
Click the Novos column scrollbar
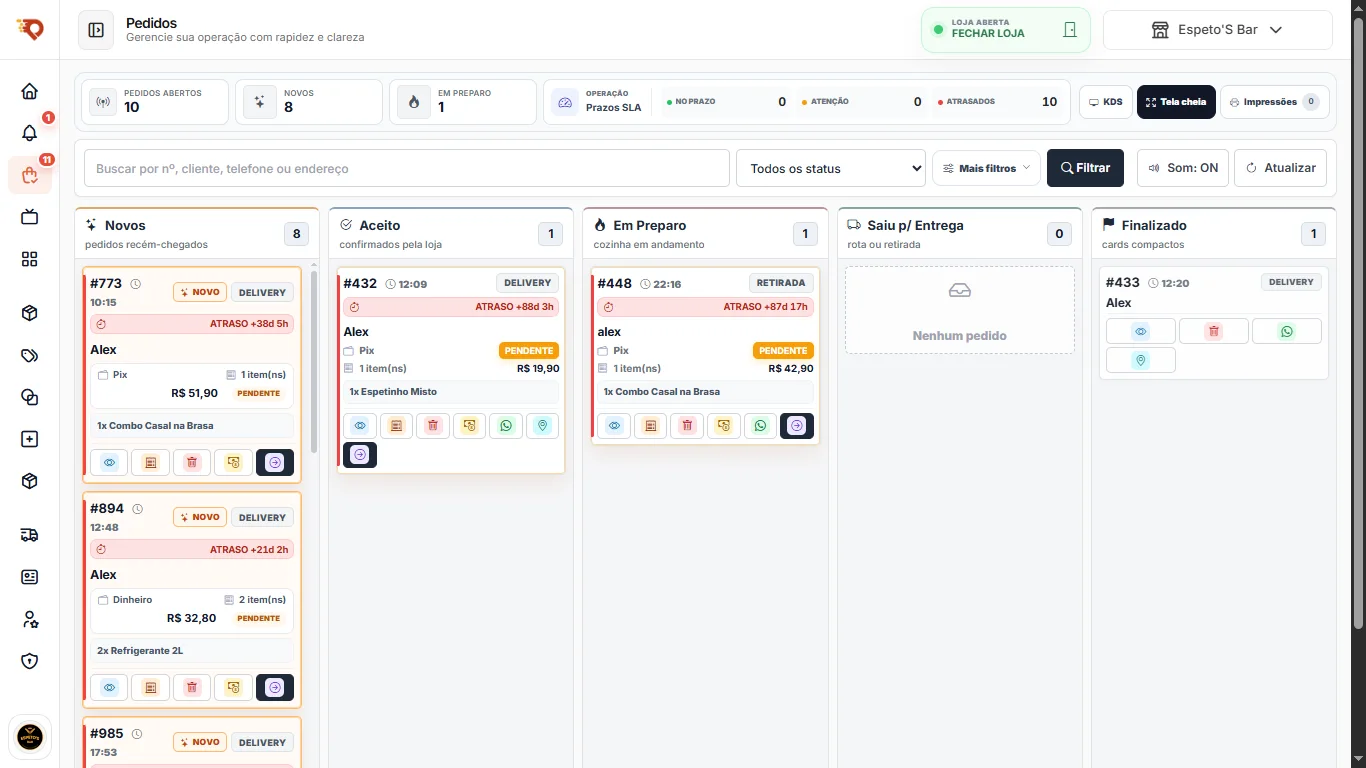click(x=314, y=362)
